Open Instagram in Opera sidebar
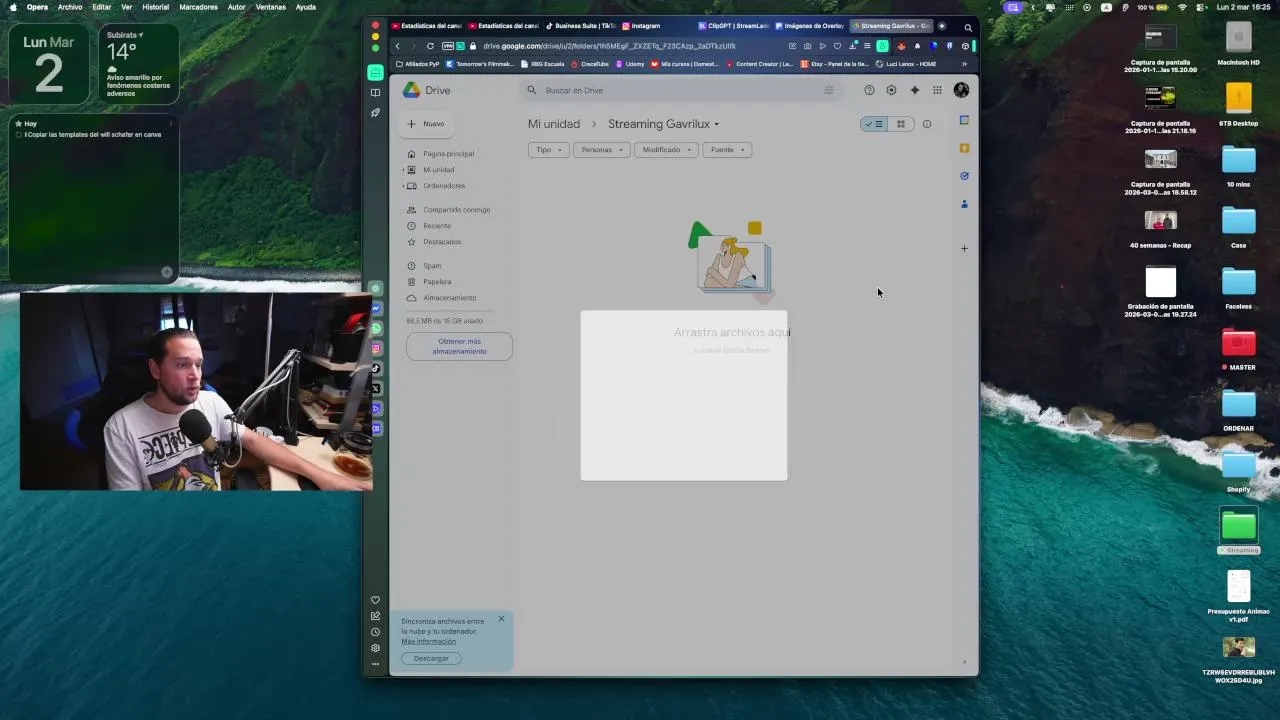Image resolution: width=1280 pixels, height=720 pixels. point(376,348)
